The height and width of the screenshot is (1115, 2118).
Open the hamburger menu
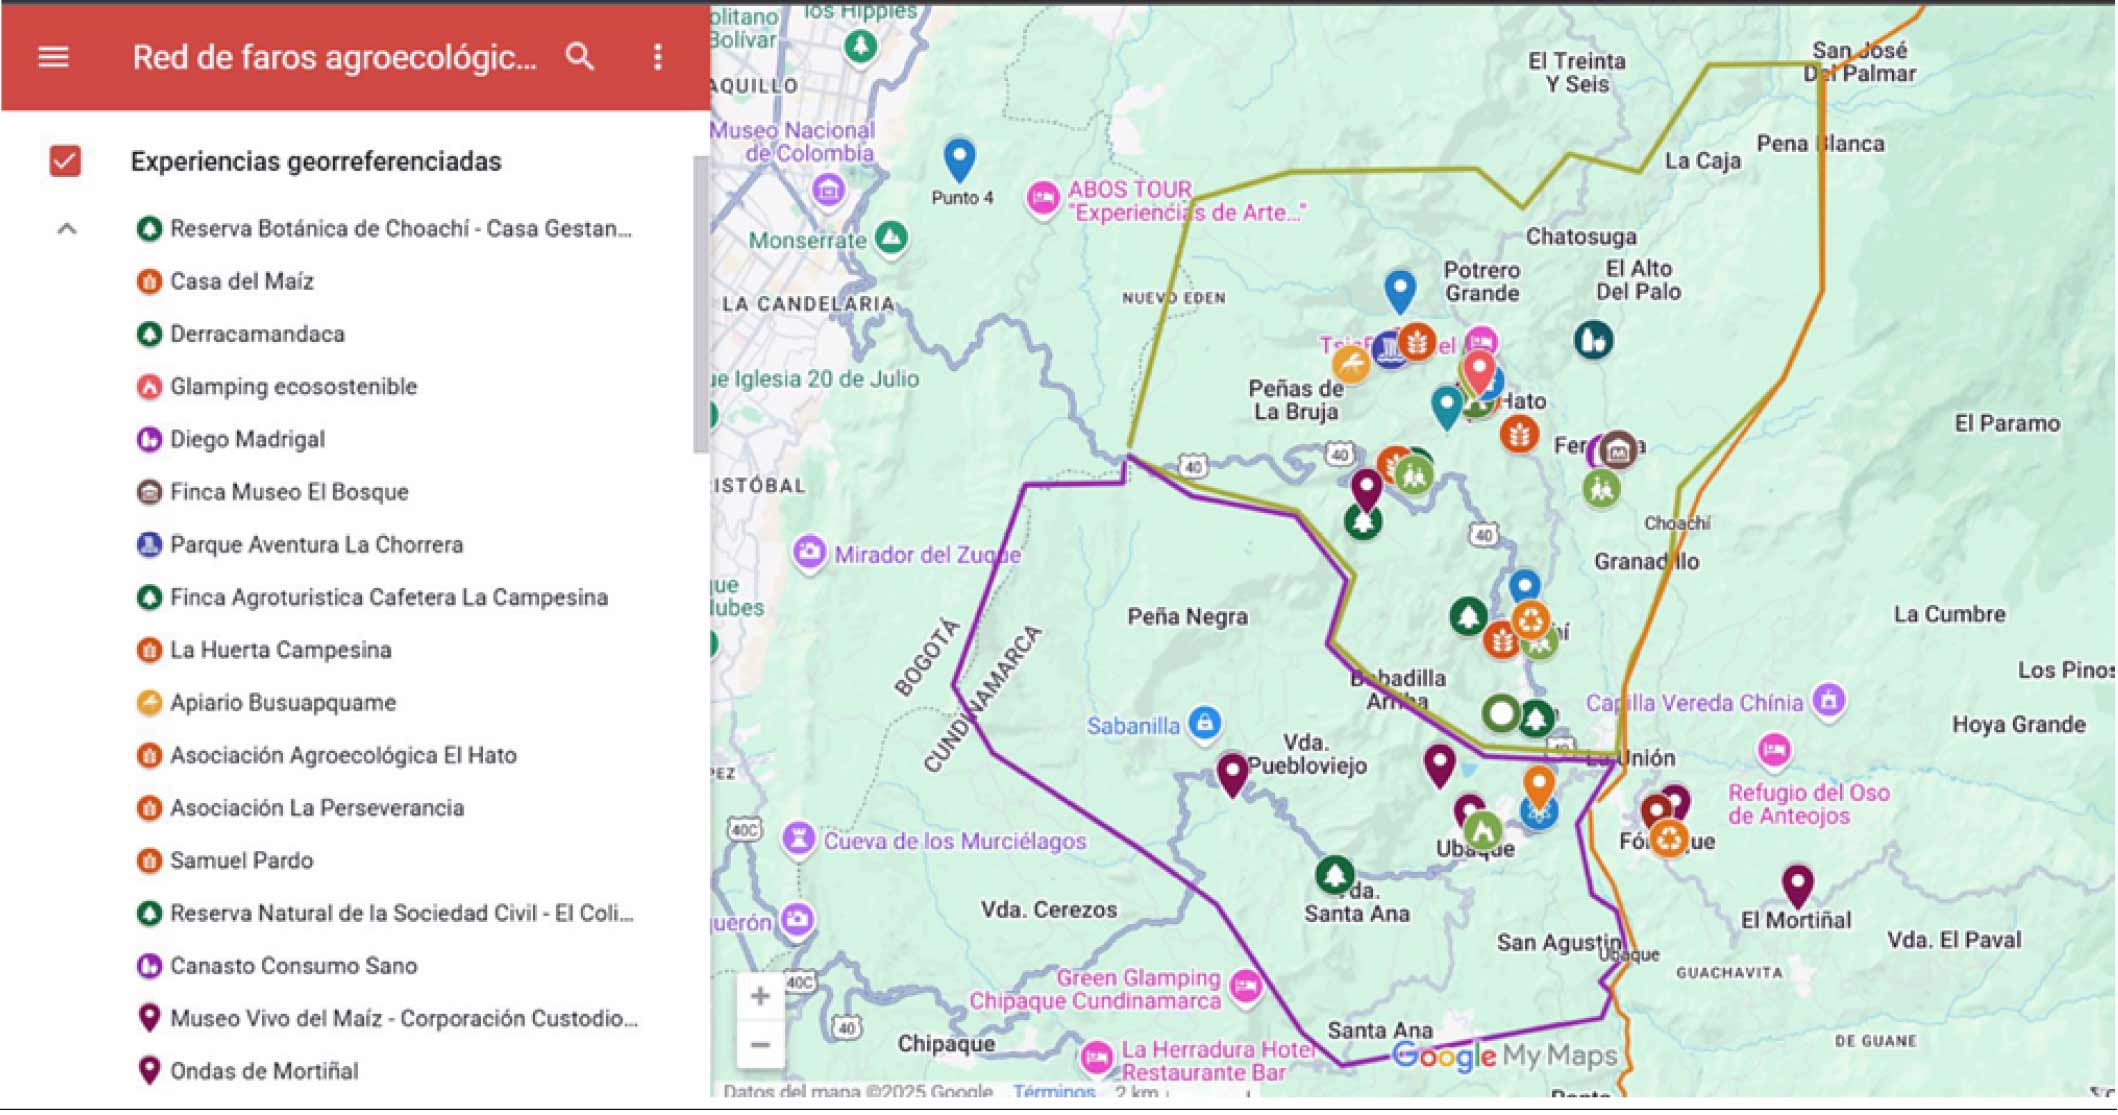tap(53, 57)
